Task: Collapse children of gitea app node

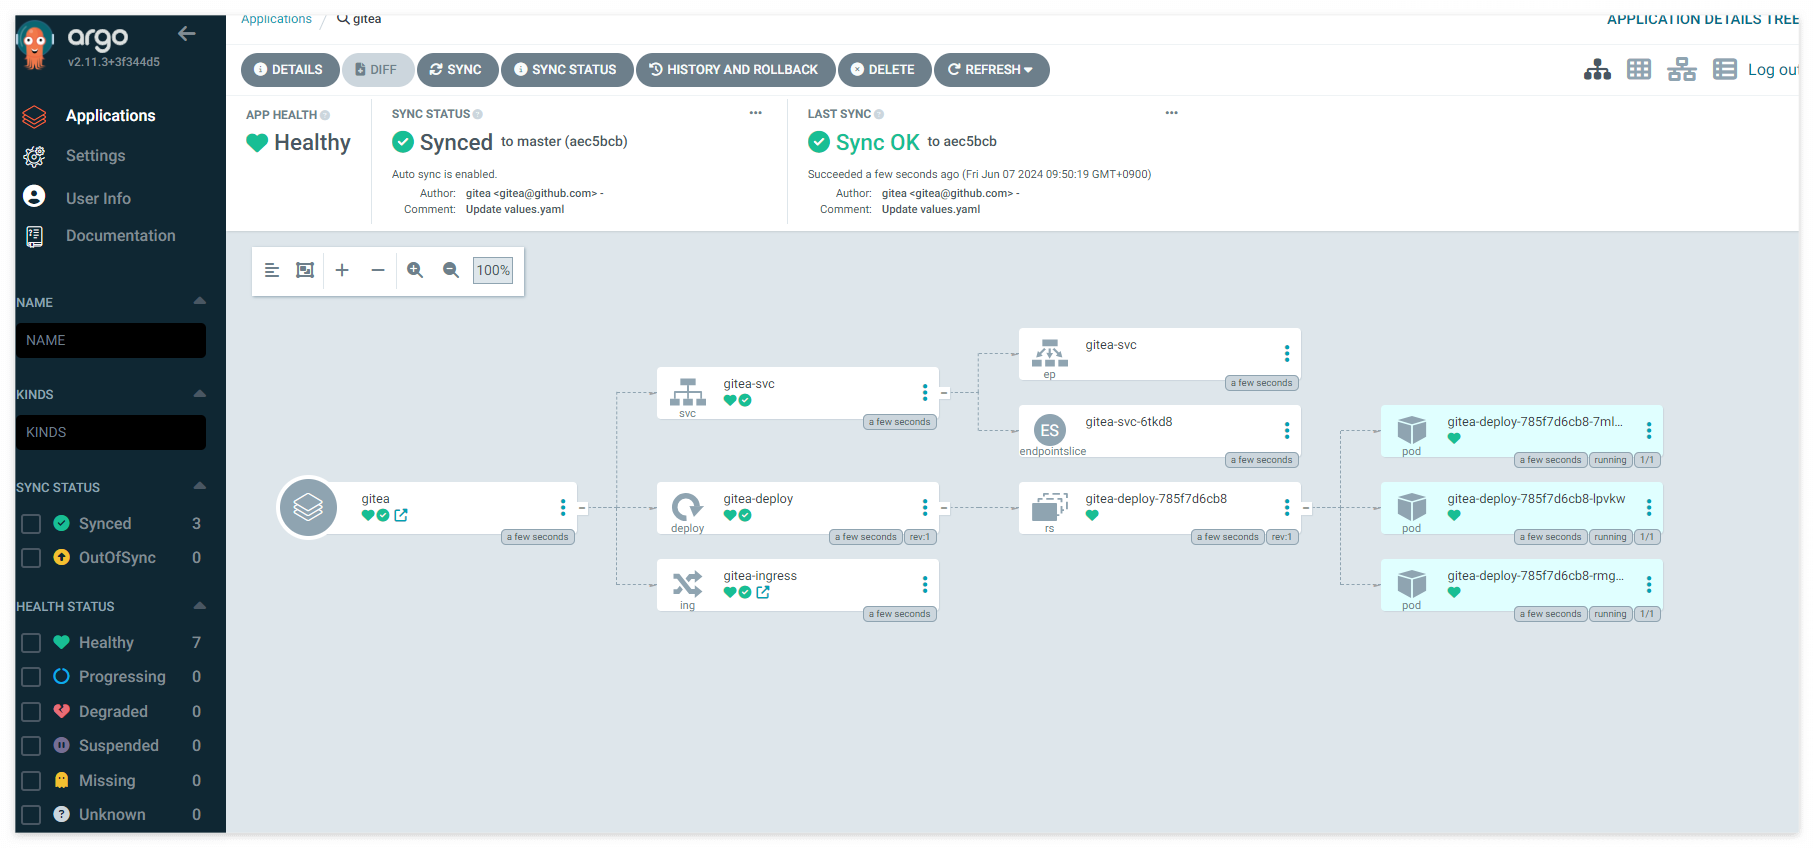Action: (x=582, y=508)
